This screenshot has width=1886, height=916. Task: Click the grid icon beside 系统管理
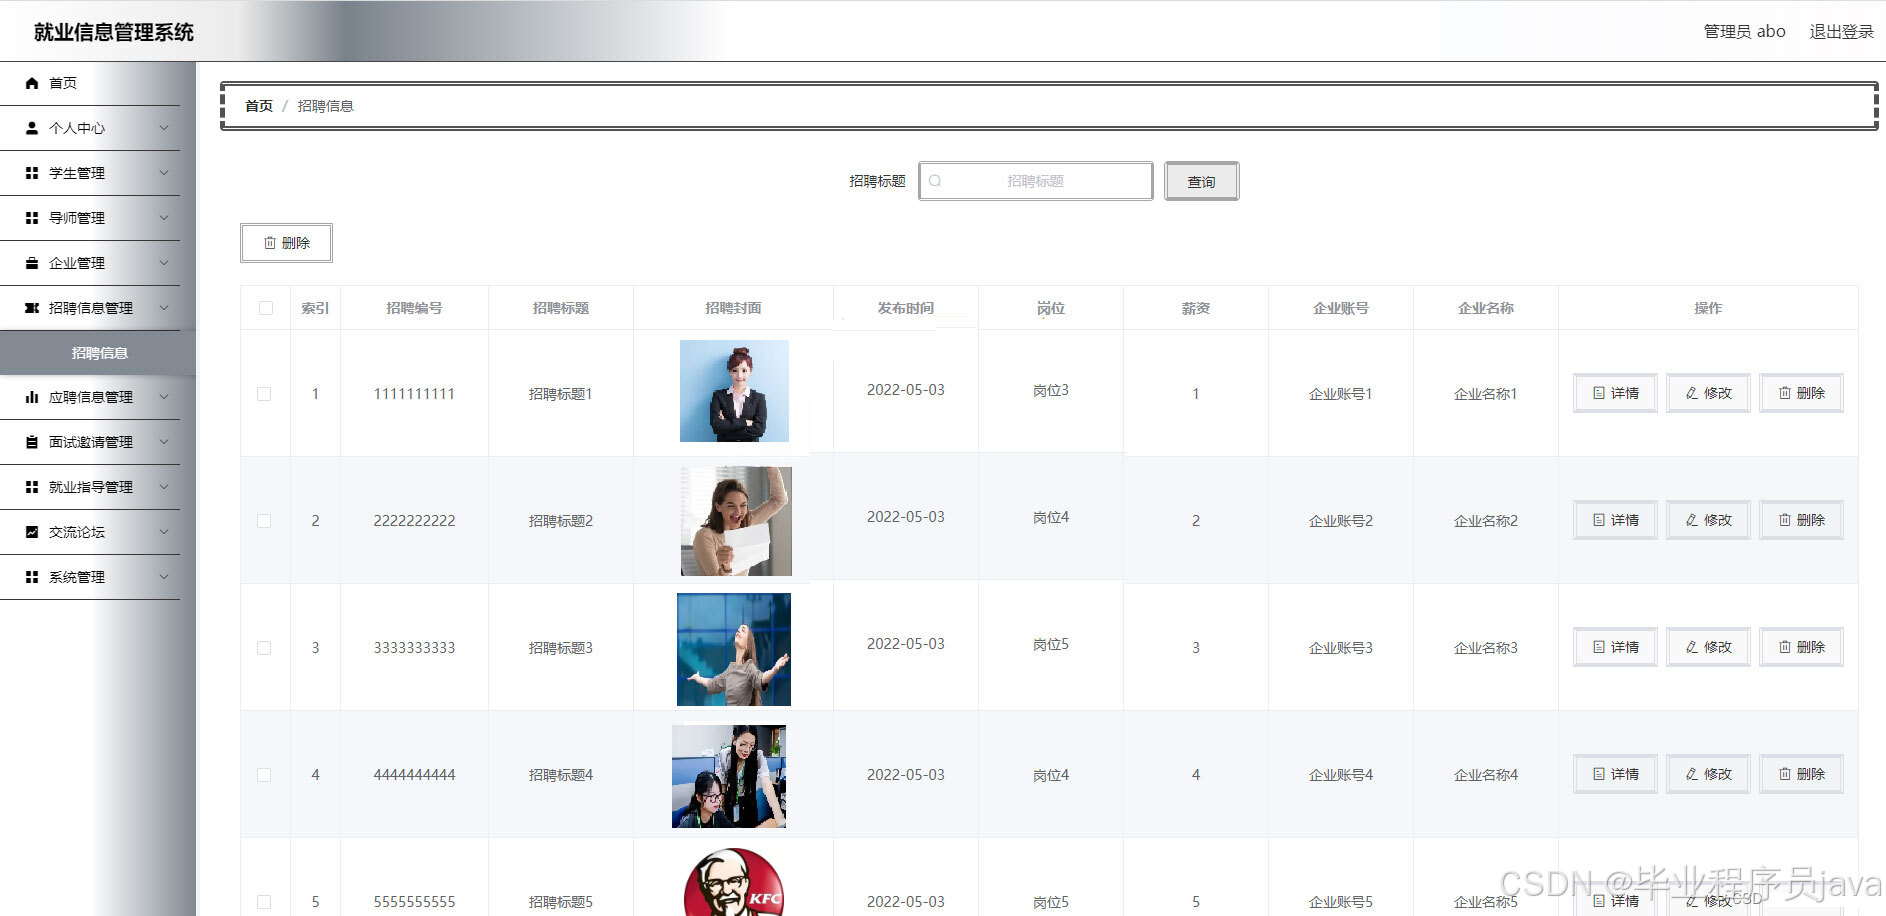coord(32,577)
